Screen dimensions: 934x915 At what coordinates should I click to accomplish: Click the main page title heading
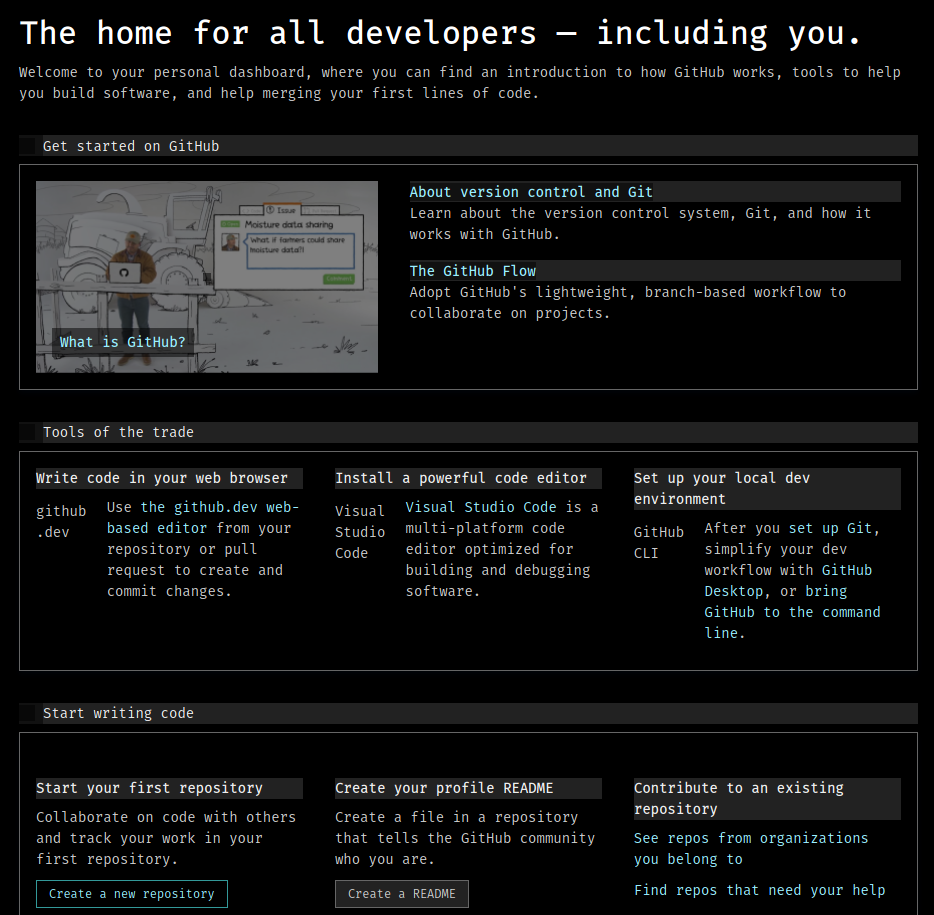[x=441, y=33]
